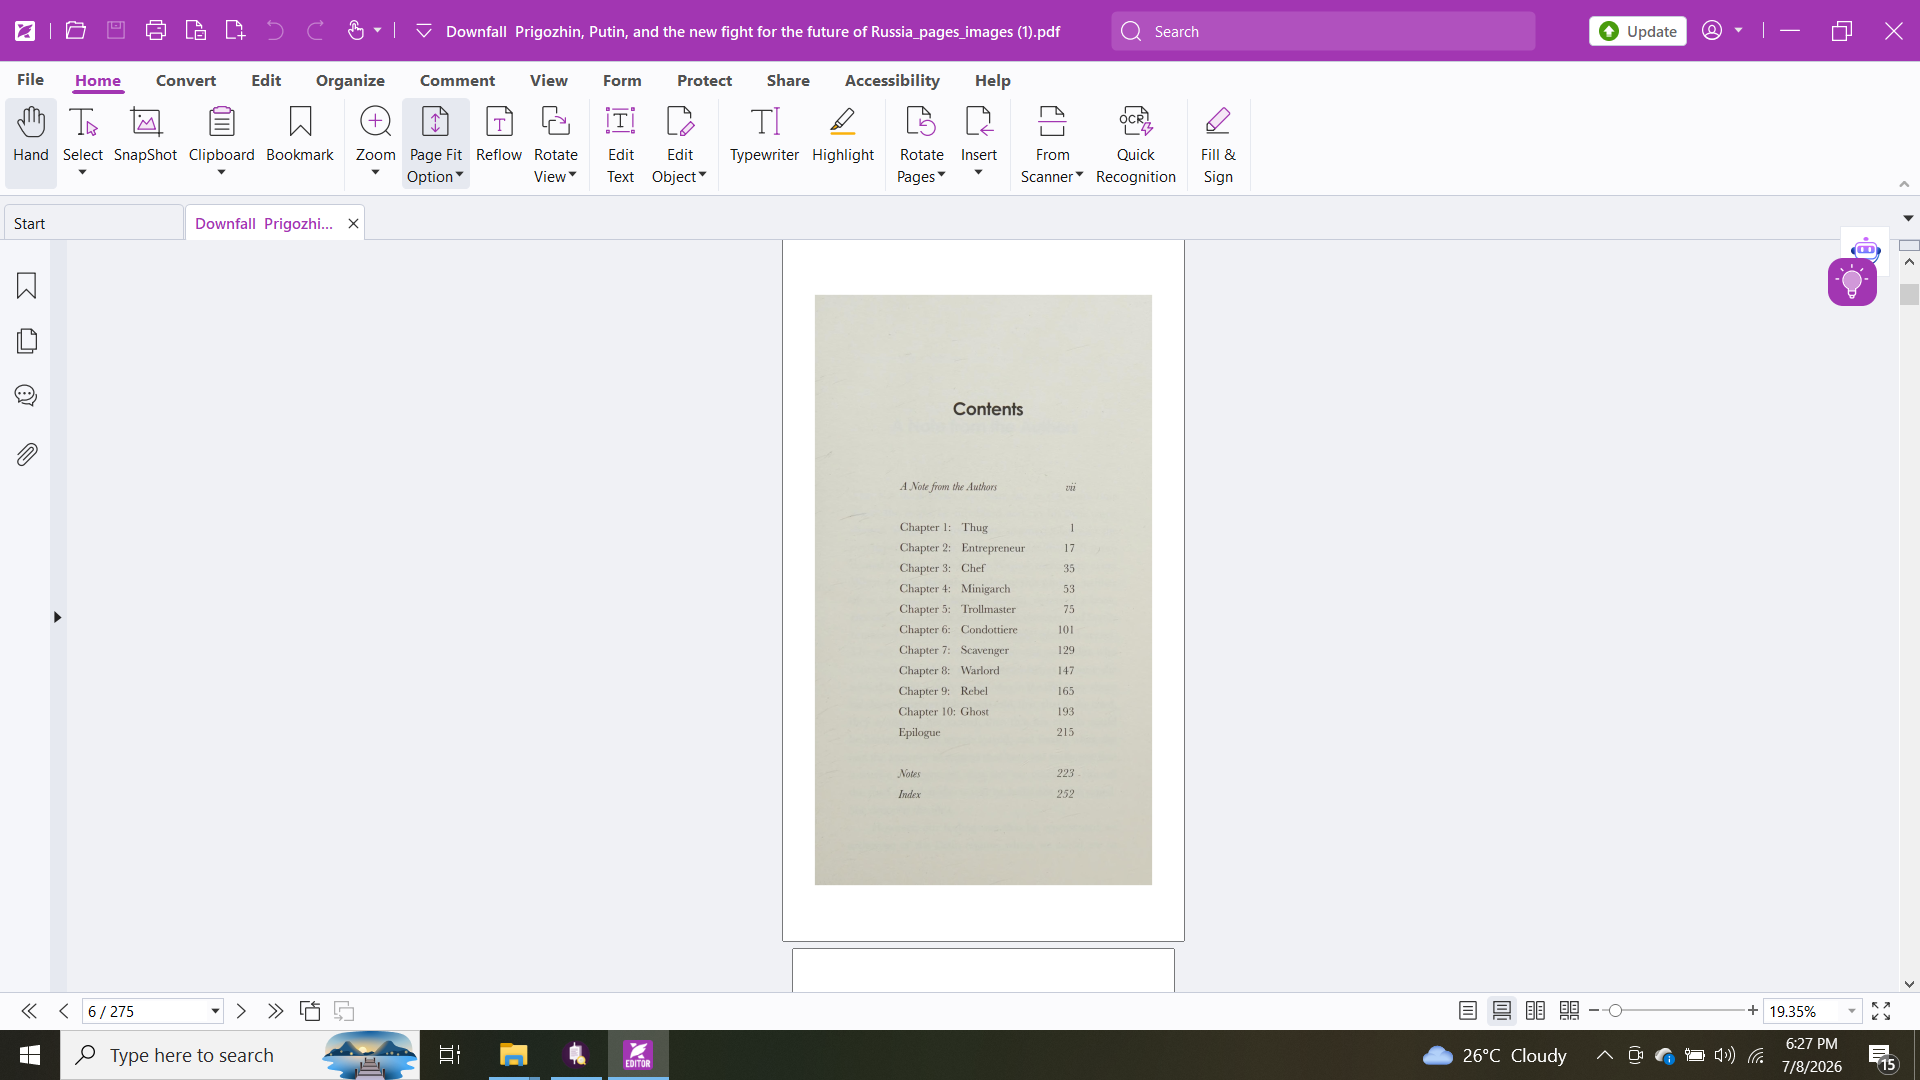Open the Edit Object tool
1920x1080 pixels.
pos(680,144)
